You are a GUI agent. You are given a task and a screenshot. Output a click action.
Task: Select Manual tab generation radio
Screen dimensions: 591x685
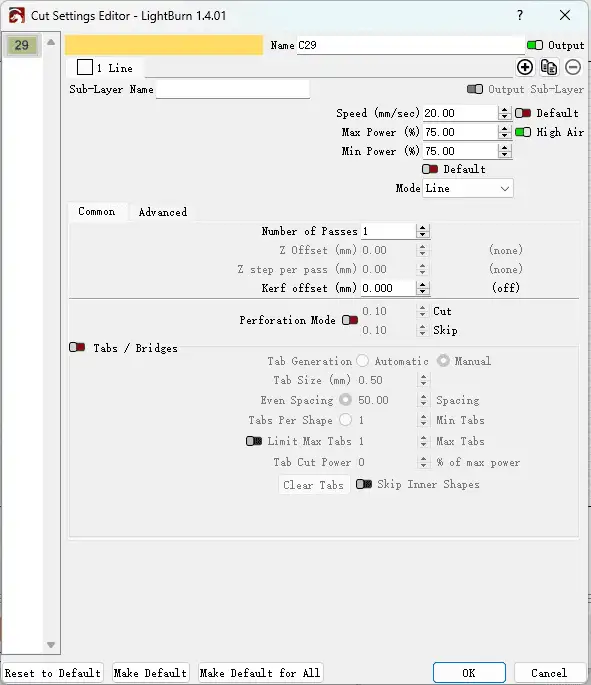point(443,361)
